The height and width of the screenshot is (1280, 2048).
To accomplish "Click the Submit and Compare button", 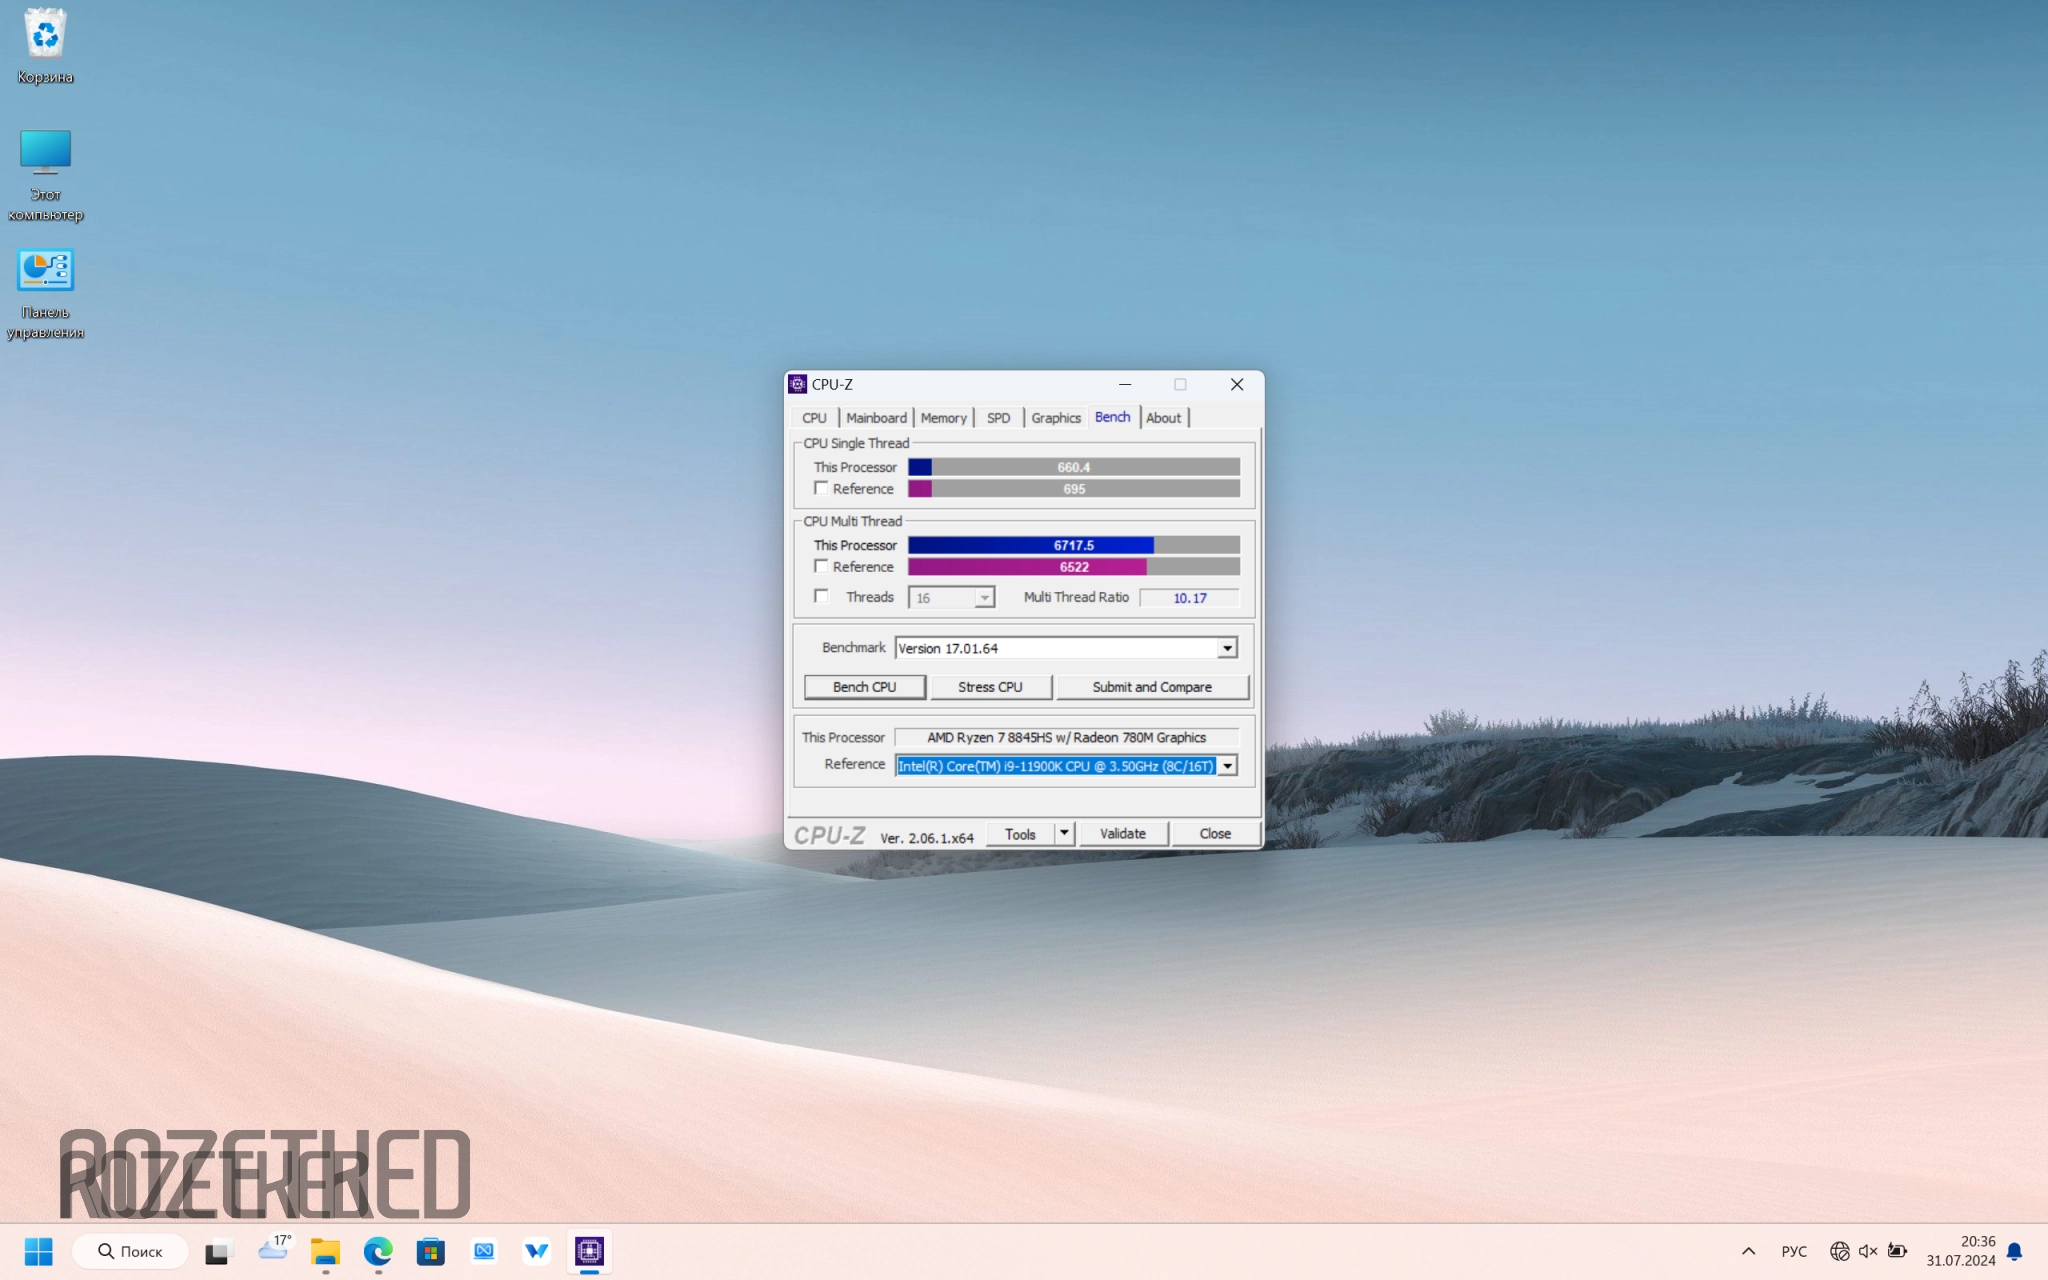I will [x=1151, y=687].
